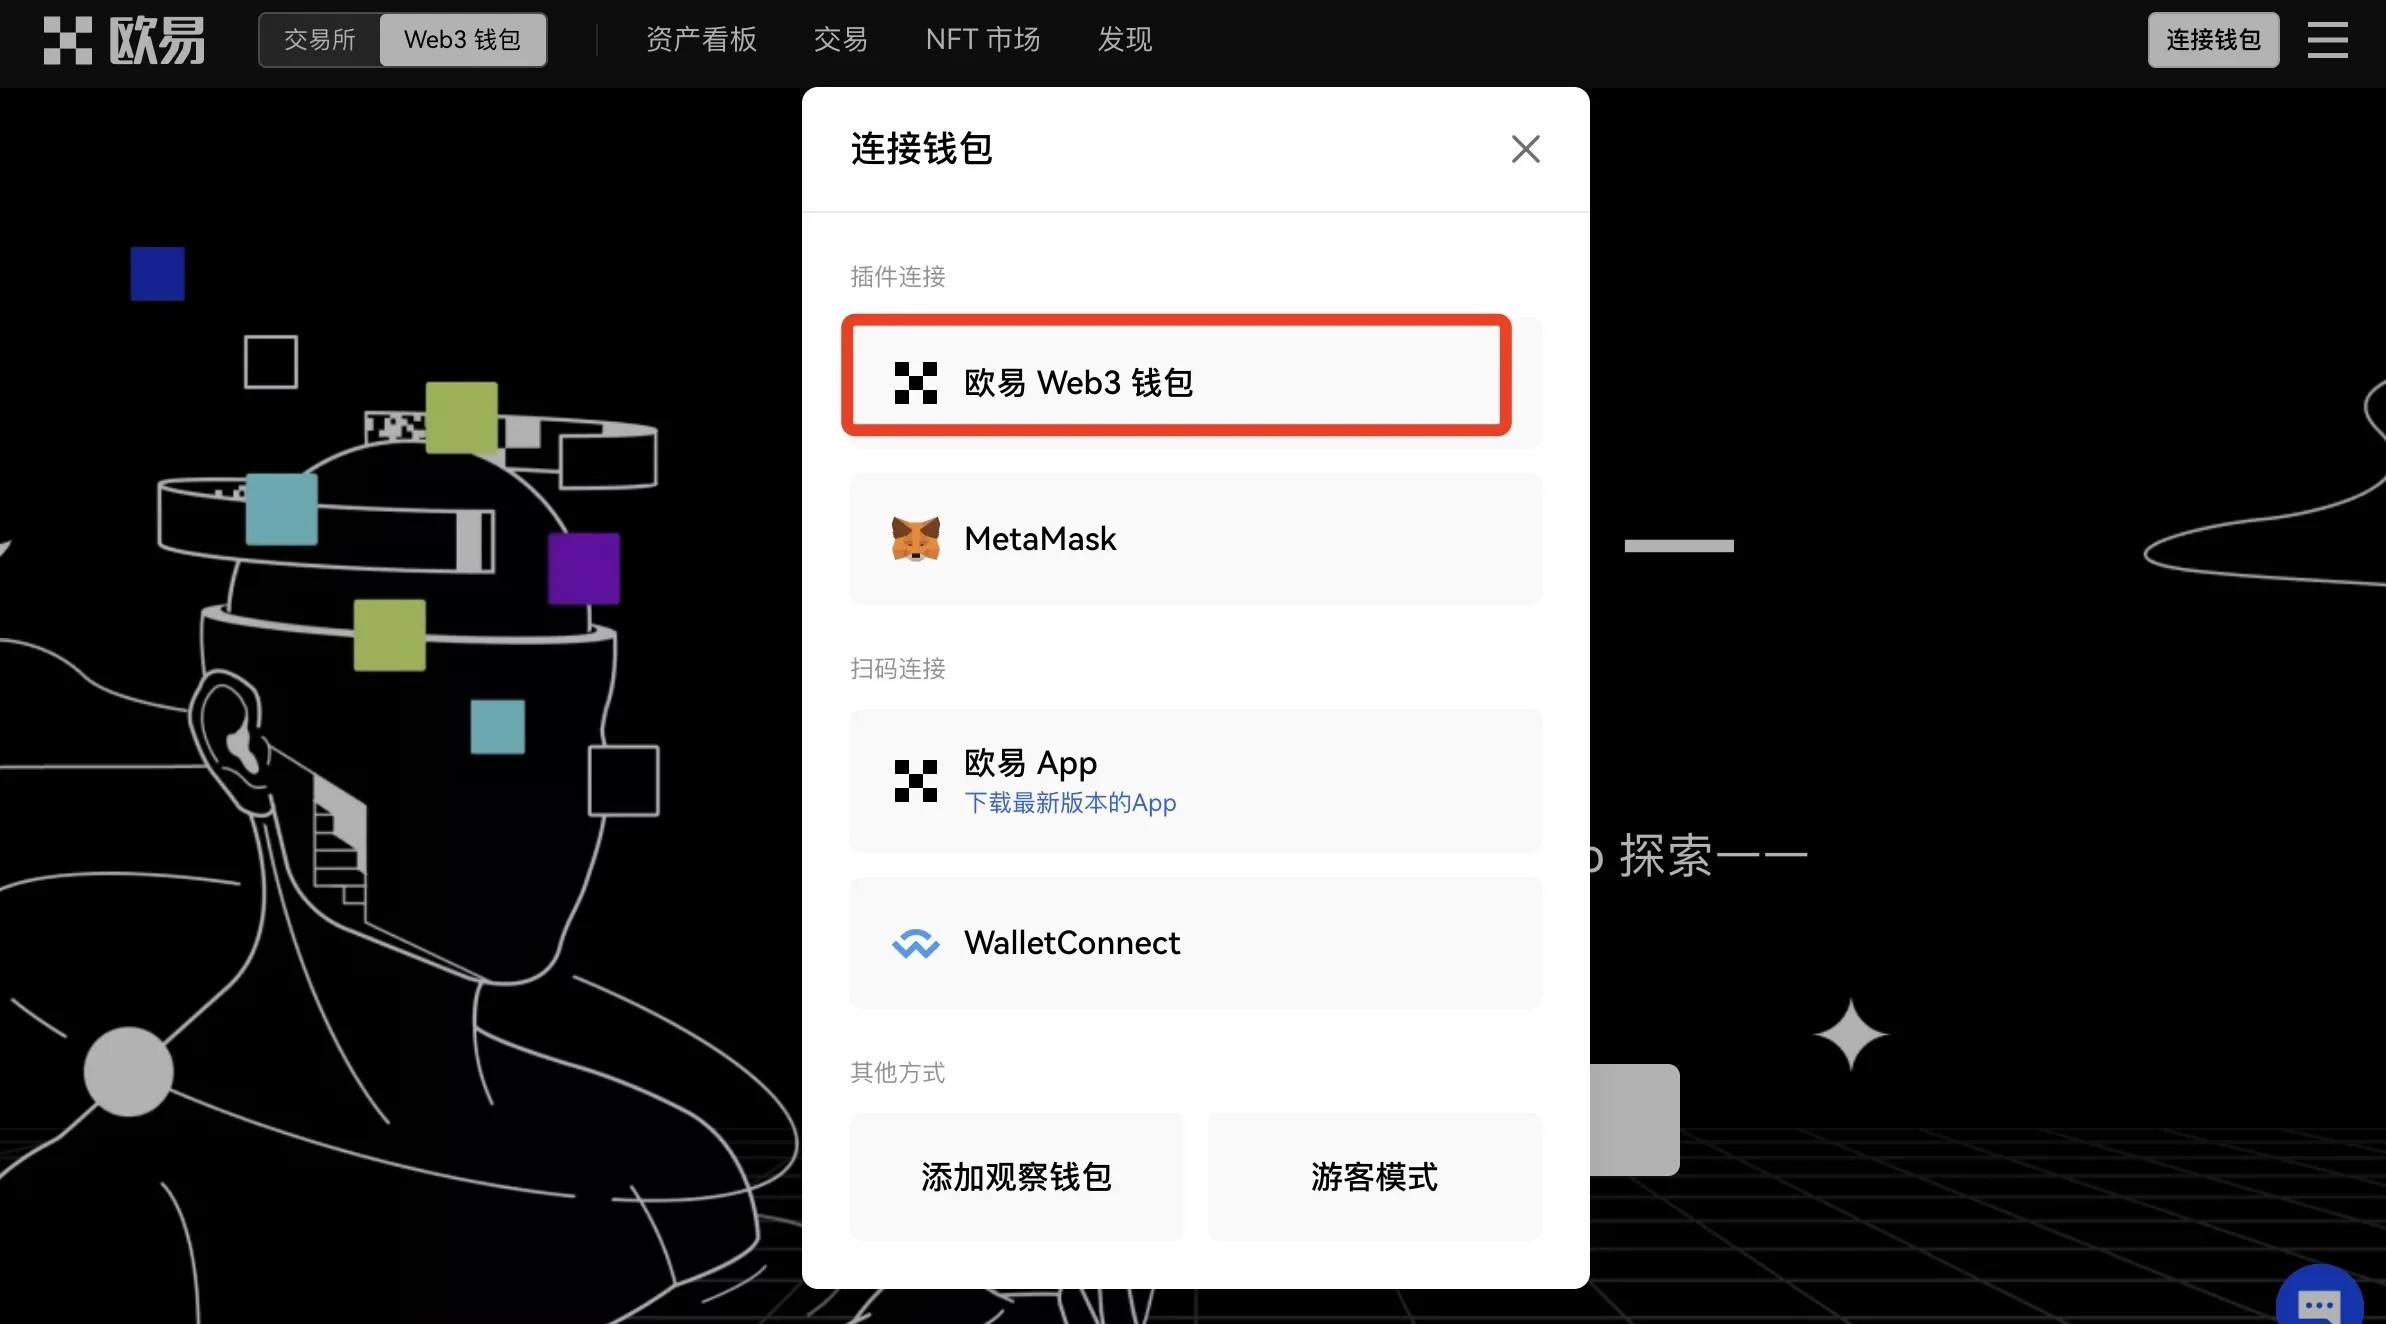Click the WalletConnect wave icon

click(x=914, y=942)
